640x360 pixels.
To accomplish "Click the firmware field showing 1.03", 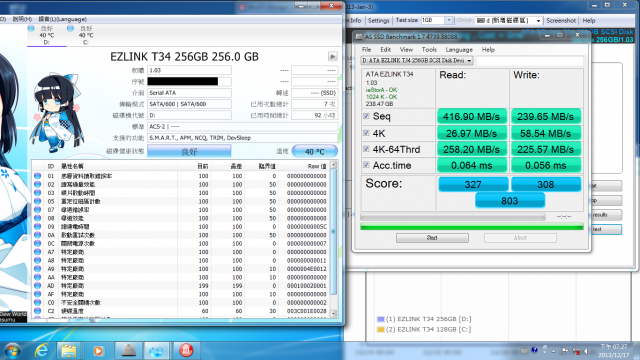I will tap(189, 70).
